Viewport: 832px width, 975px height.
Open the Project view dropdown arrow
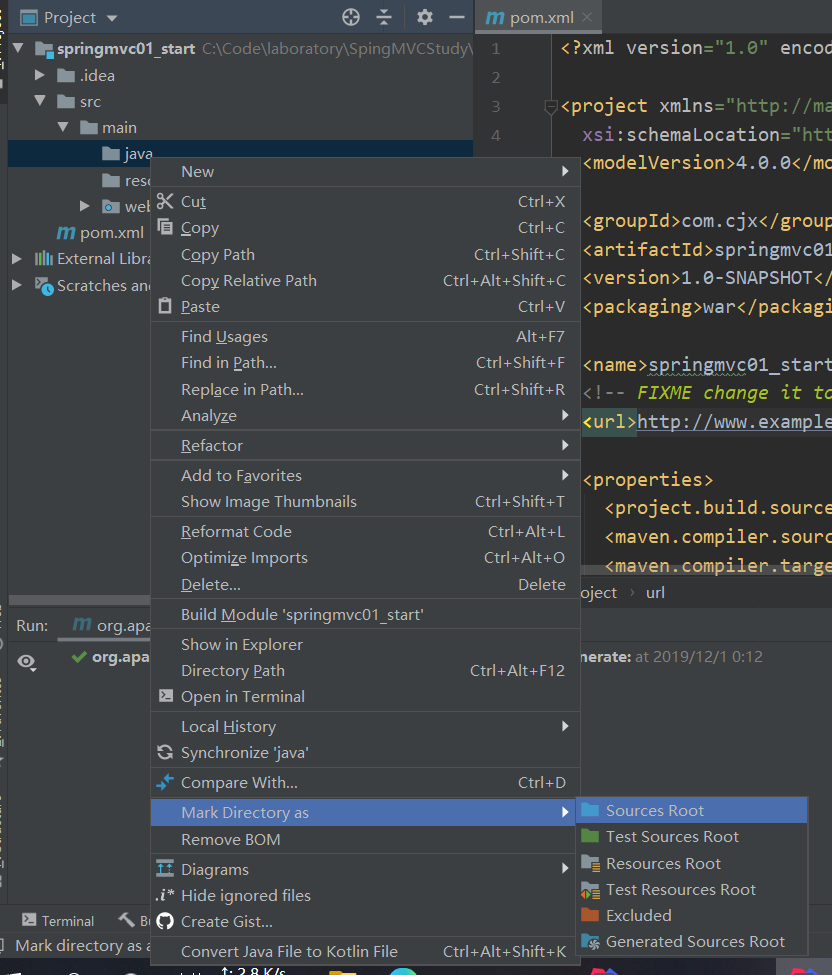112,18
